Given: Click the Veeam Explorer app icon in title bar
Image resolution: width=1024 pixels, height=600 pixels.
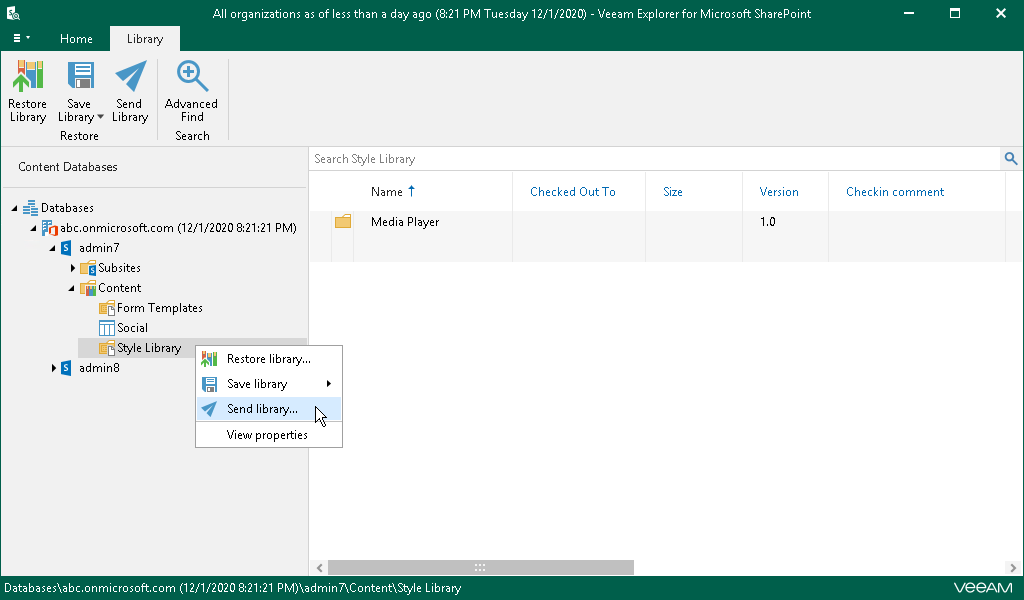Looking at the screenshot, I should 12,13.
